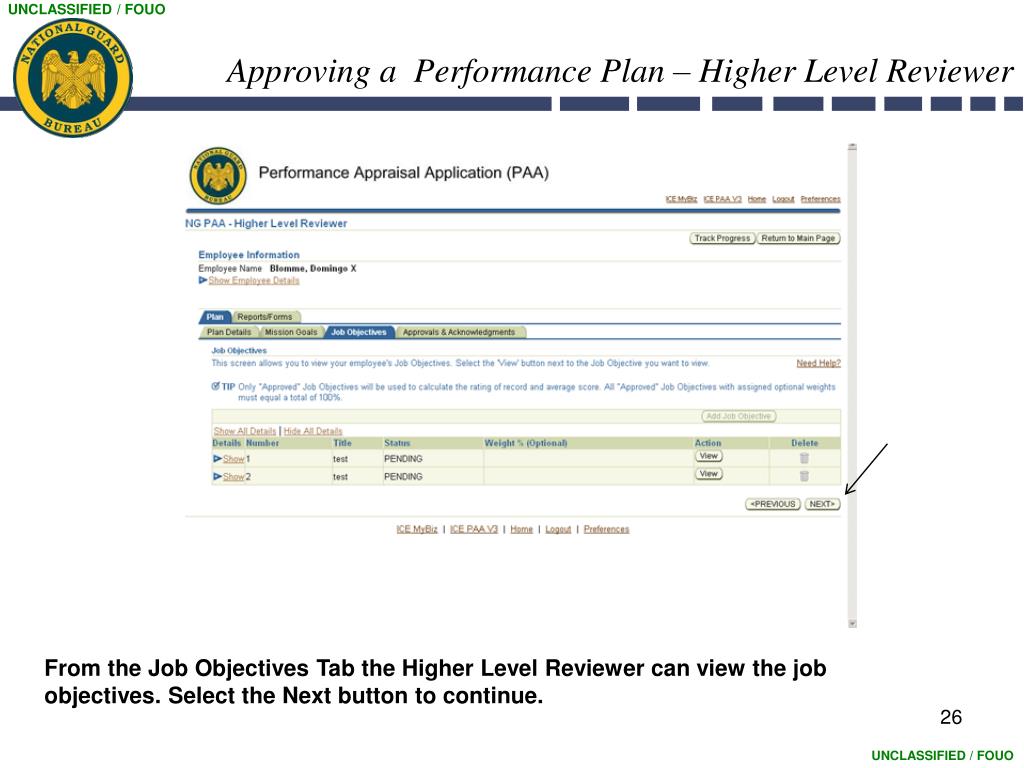Viewport: 1024px width, 768px height.
Task: Click Logout link in top header
Action: click(783, 199)
